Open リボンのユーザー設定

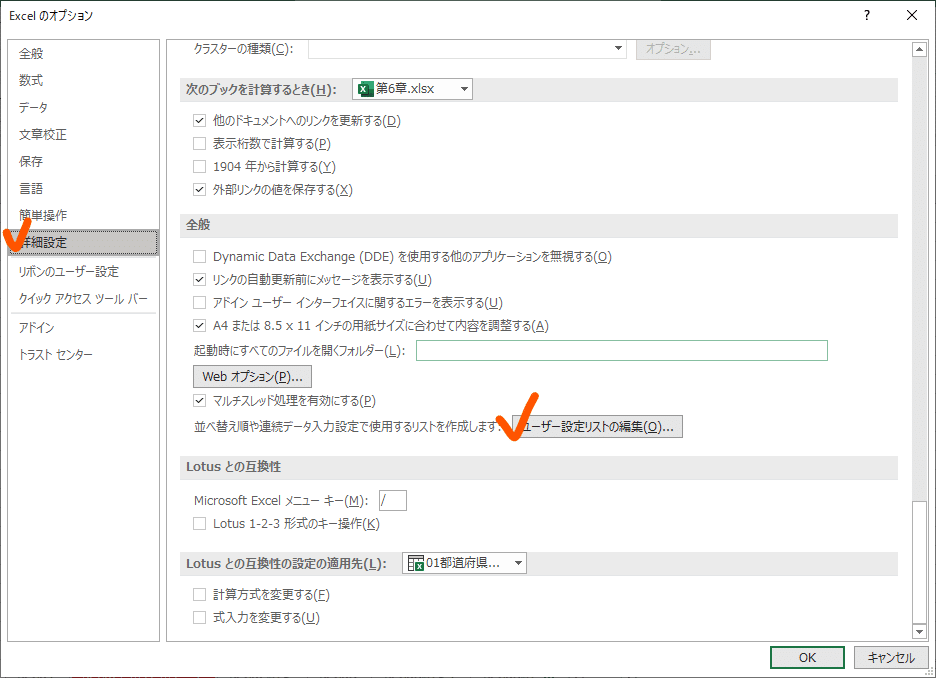click(x=69, y=272)
